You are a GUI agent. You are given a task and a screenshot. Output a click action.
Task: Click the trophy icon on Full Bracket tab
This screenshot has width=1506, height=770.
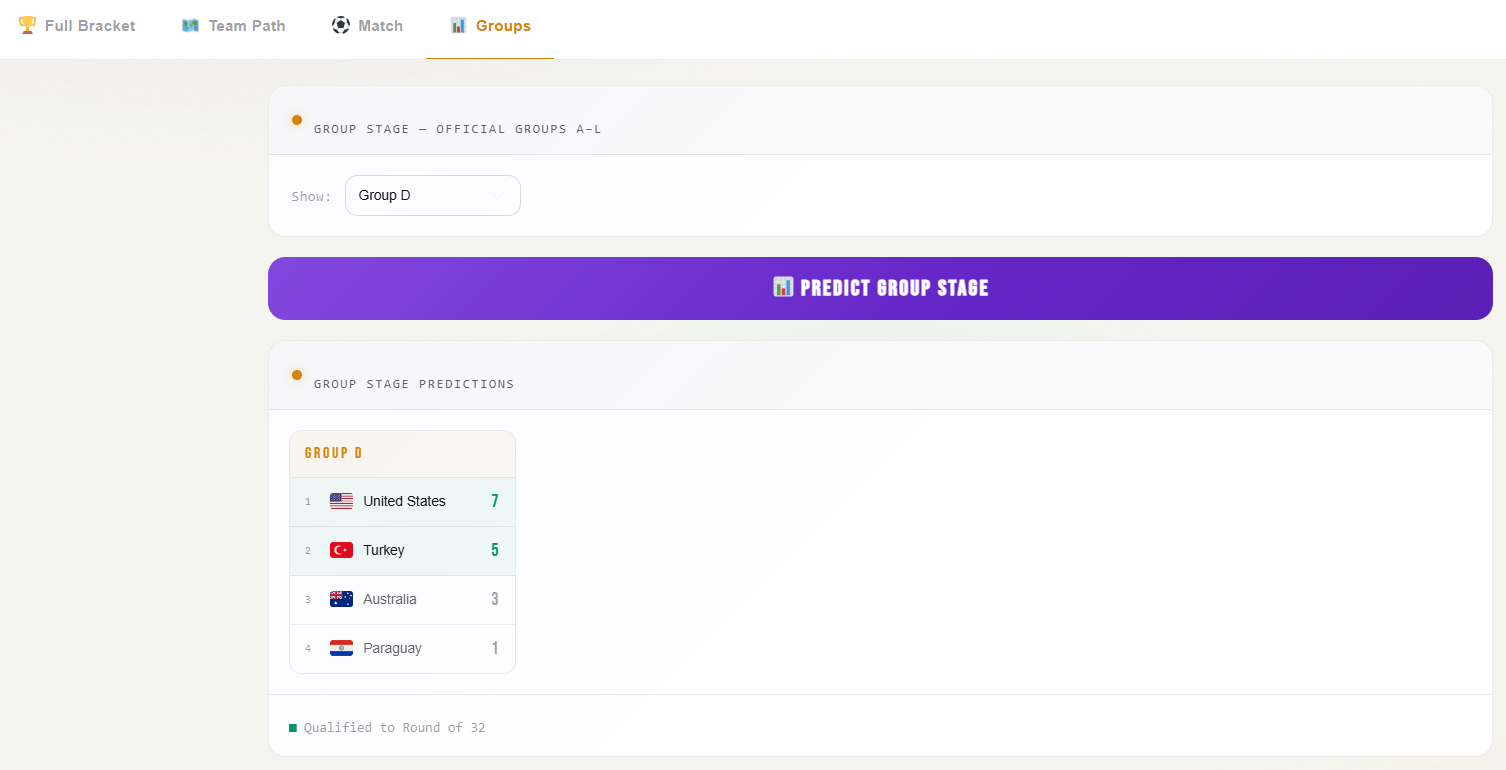click(27, 25)
